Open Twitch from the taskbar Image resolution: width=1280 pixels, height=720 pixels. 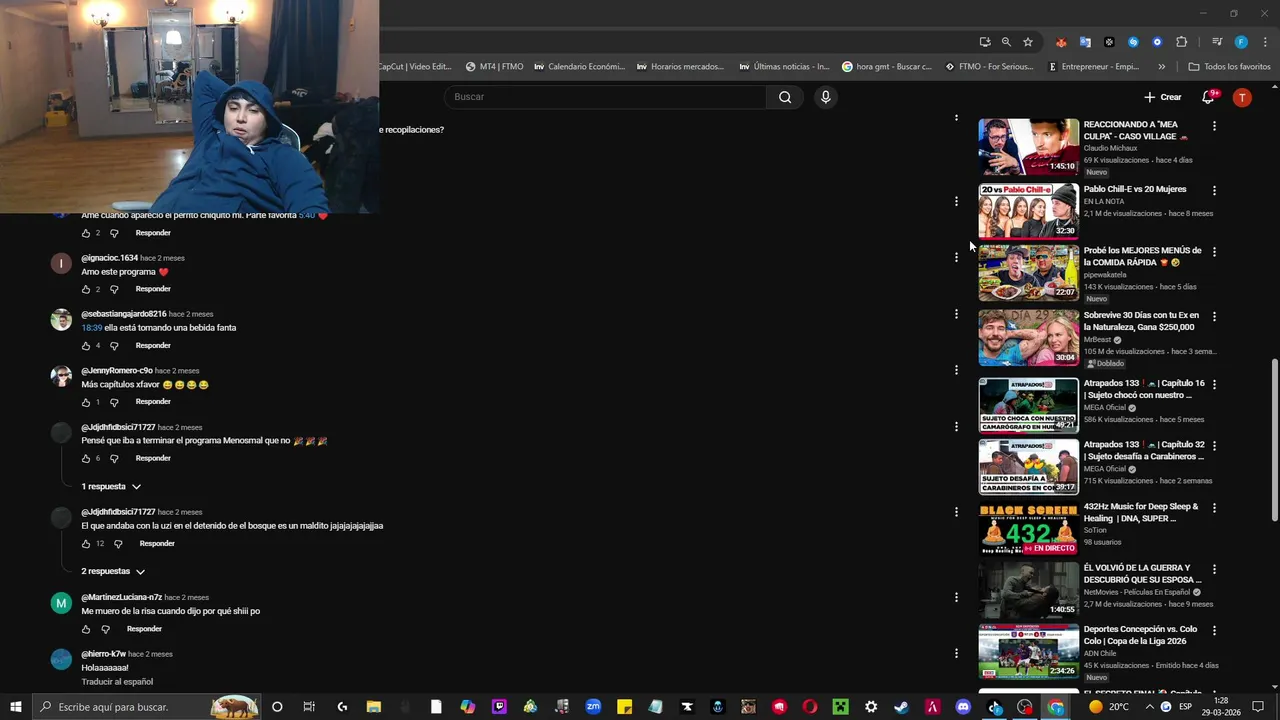(x=499, y=707)
